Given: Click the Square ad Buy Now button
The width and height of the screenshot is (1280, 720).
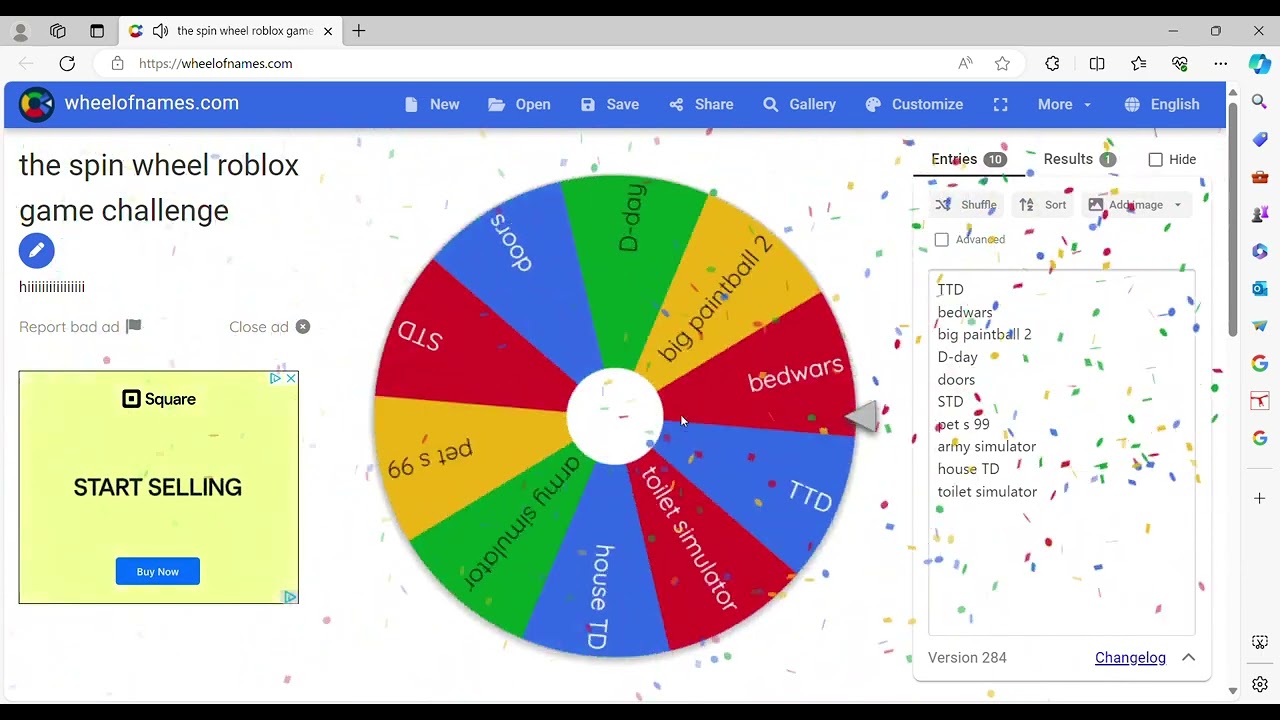Looking at the screenshot, I should [157, 571].
